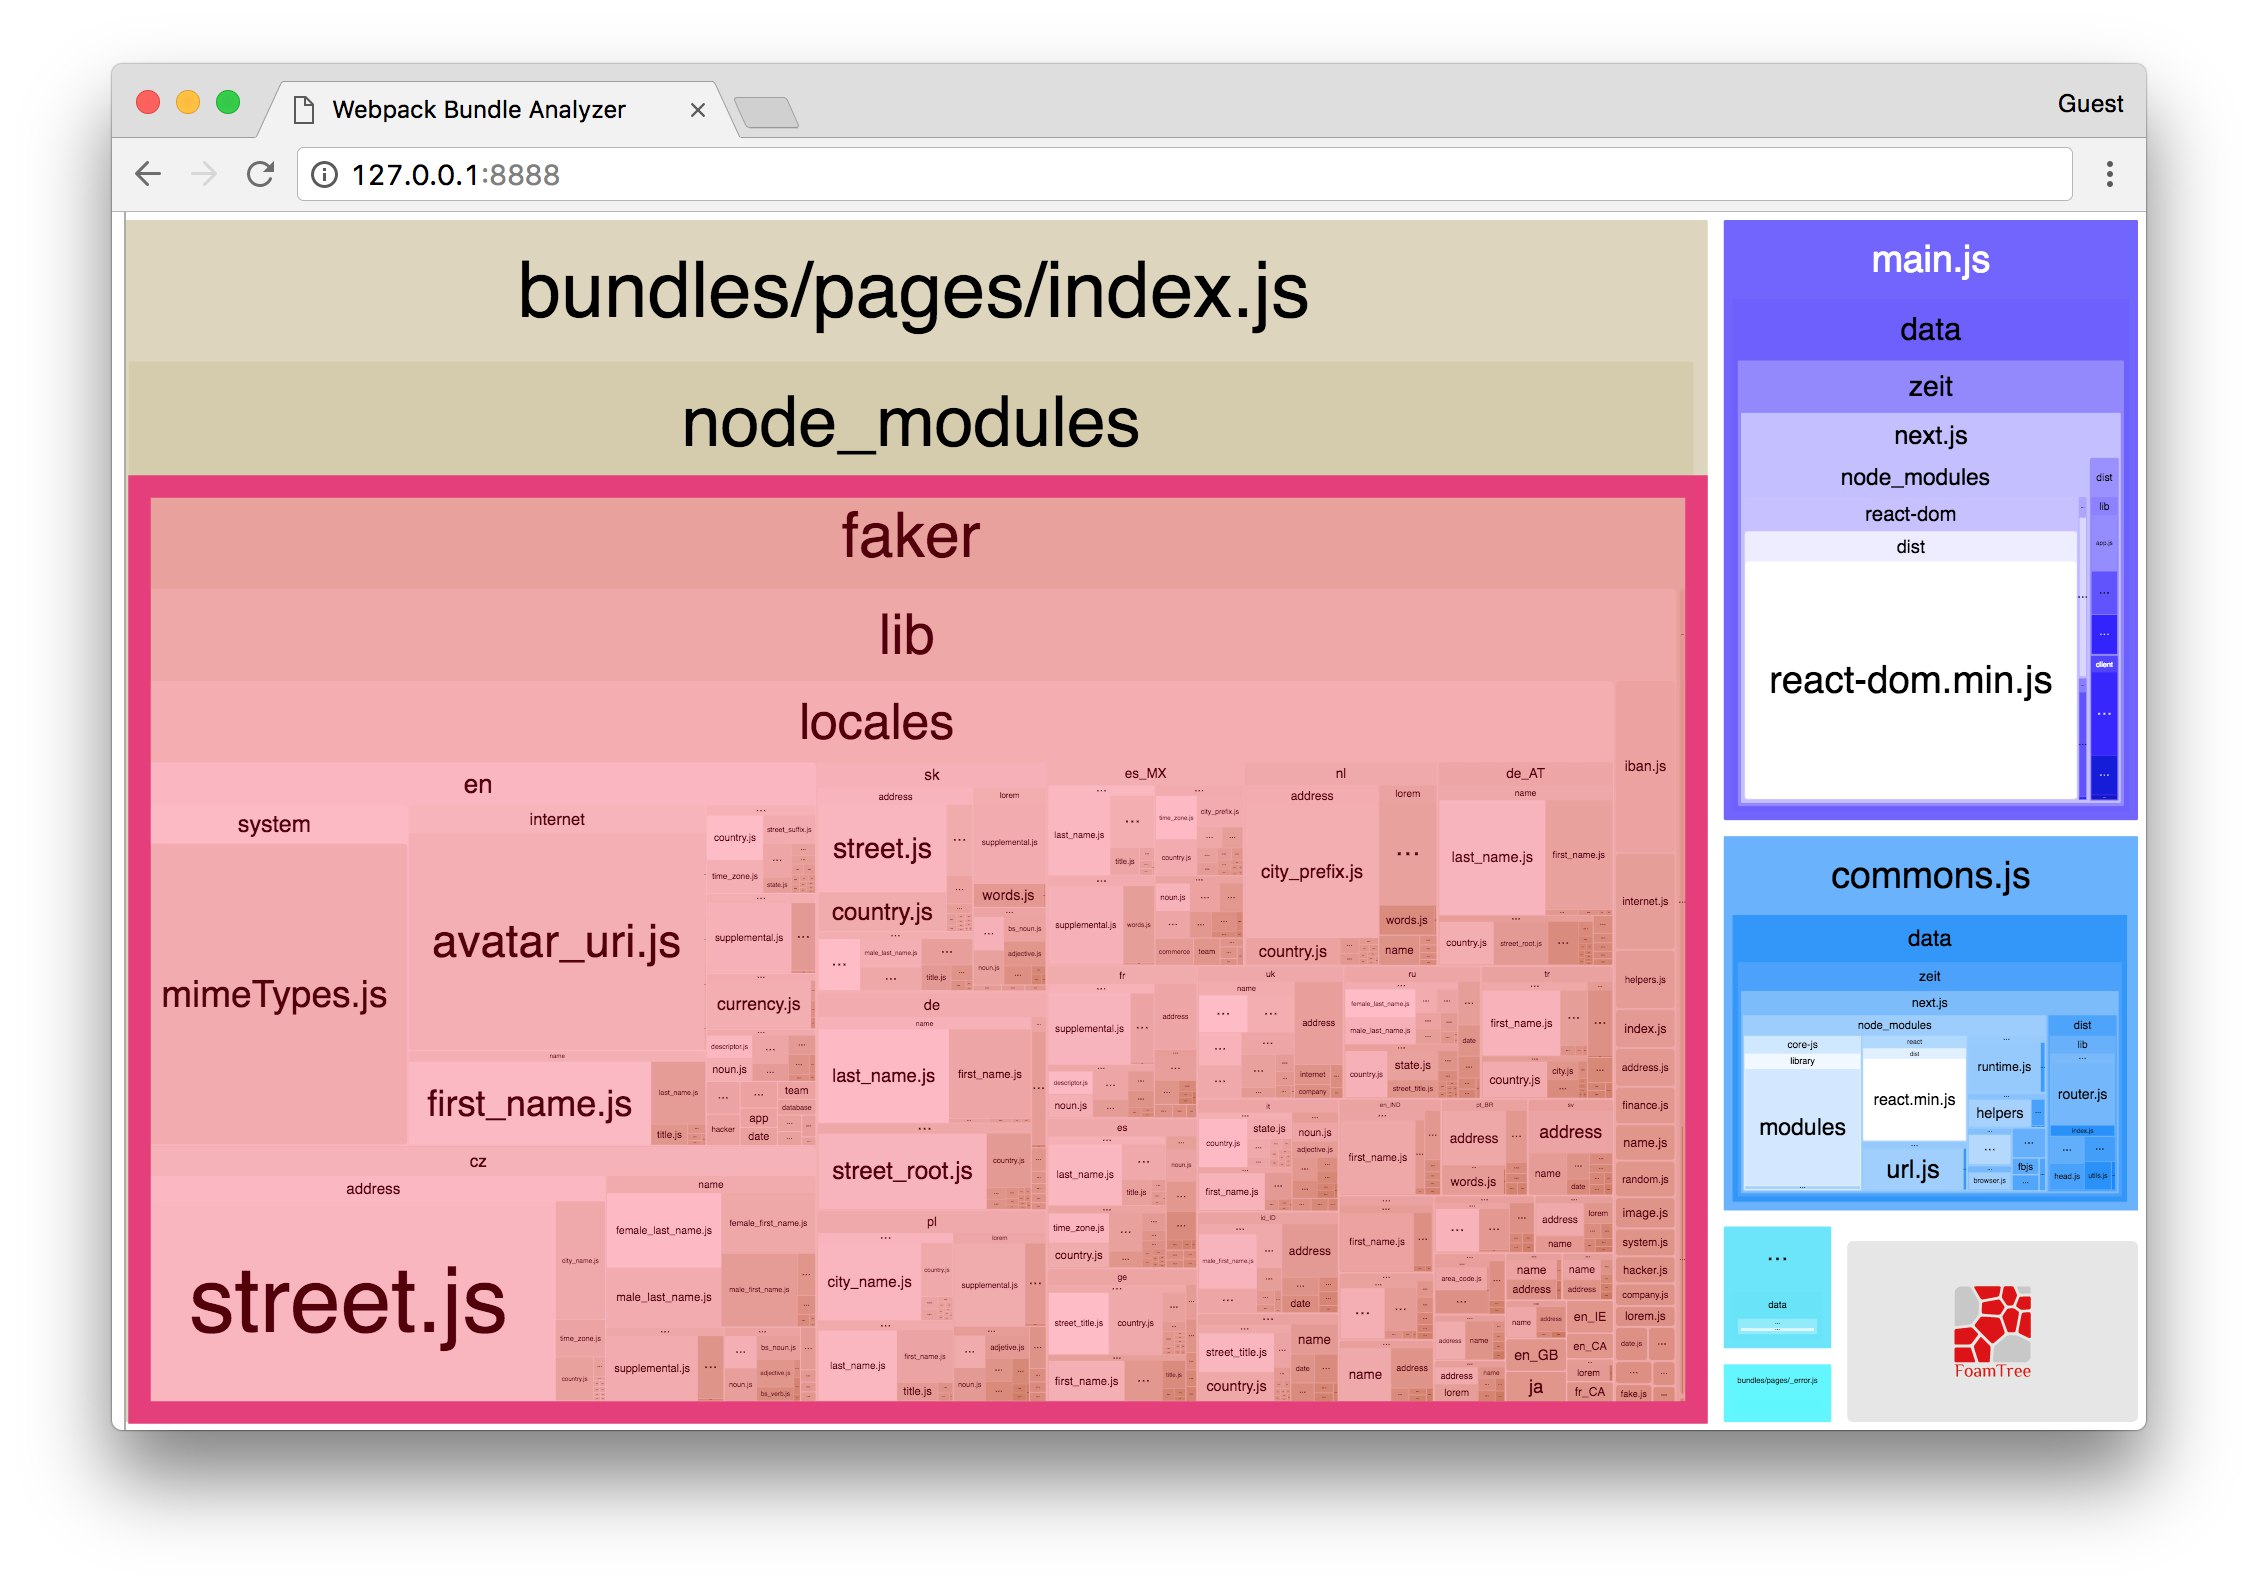Click the street_root.js module
The image size is (2258, 1590).
[x=902, y=1171]
